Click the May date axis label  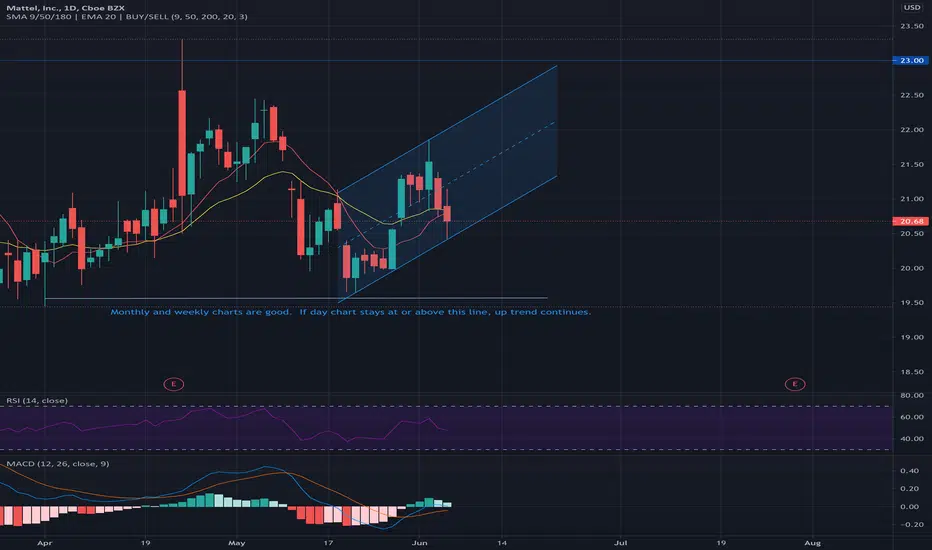coord(237,543)
